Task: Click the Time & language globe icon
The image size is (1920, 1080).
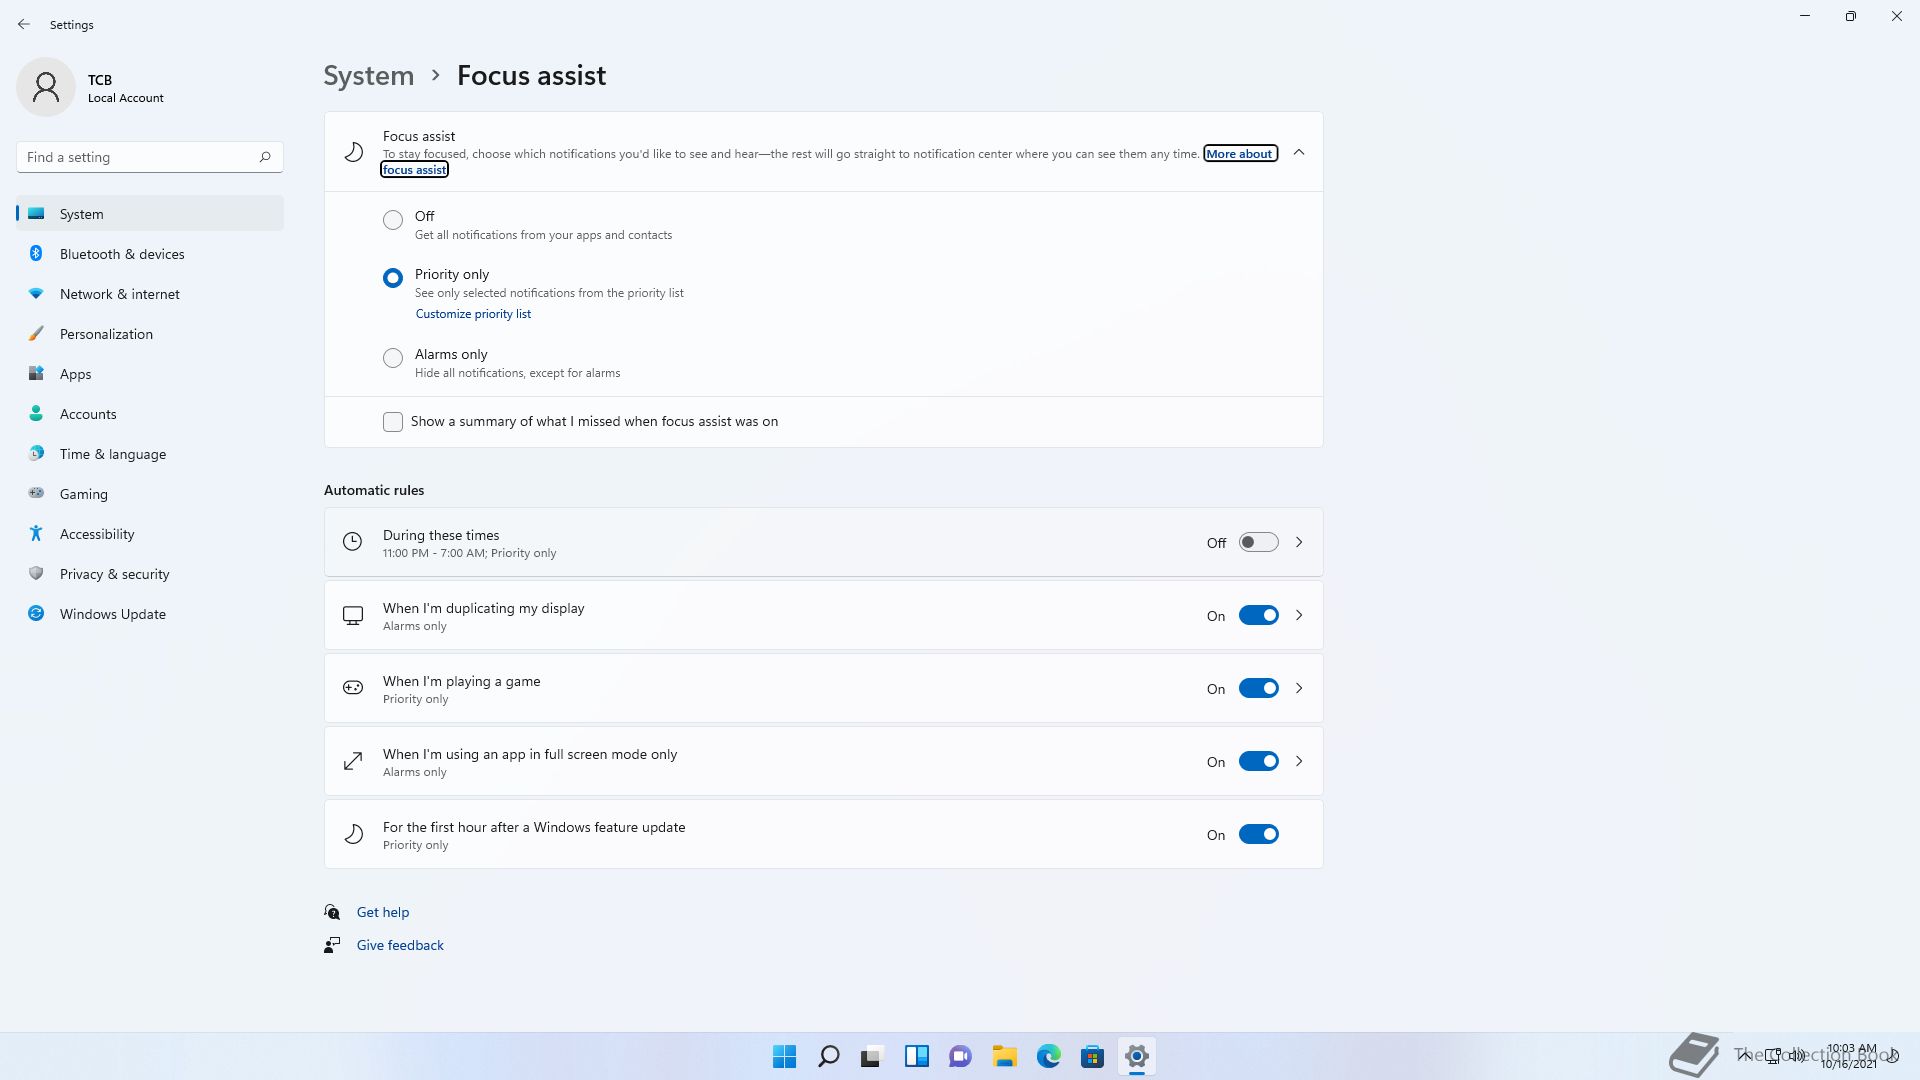Action: tap(36, 453)
